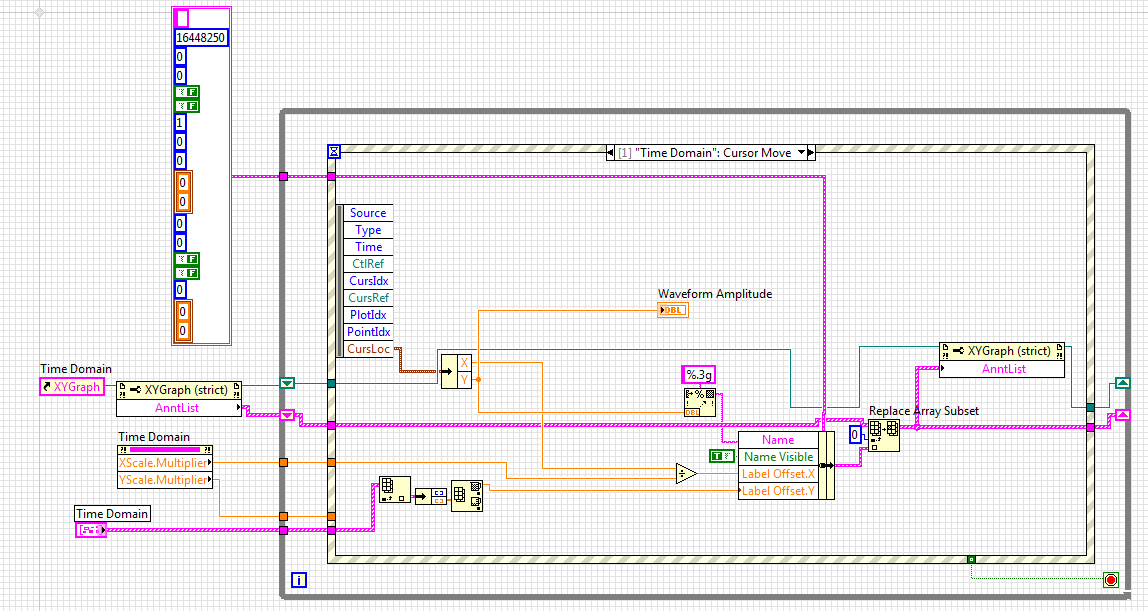
Task: Select the CursIdx event data item
Action: pos(368,281)
